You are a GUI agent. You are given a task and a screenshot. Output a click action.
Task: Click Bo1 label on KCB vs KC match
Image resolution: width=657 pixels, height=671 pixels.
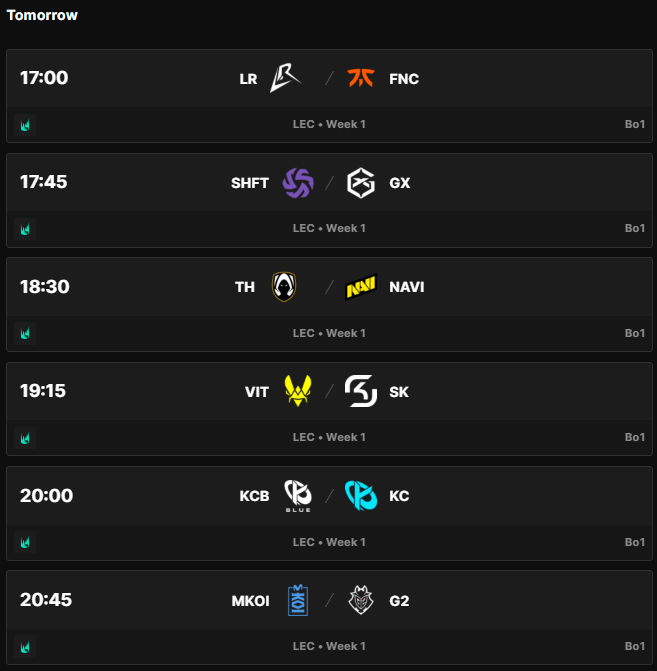634,542
